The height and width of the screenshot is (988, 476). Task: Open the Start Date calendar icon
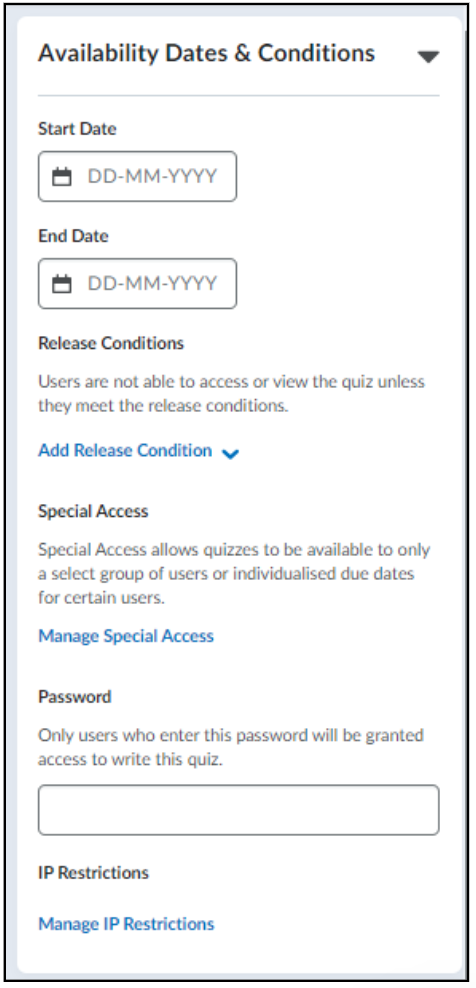pos(61,176)
